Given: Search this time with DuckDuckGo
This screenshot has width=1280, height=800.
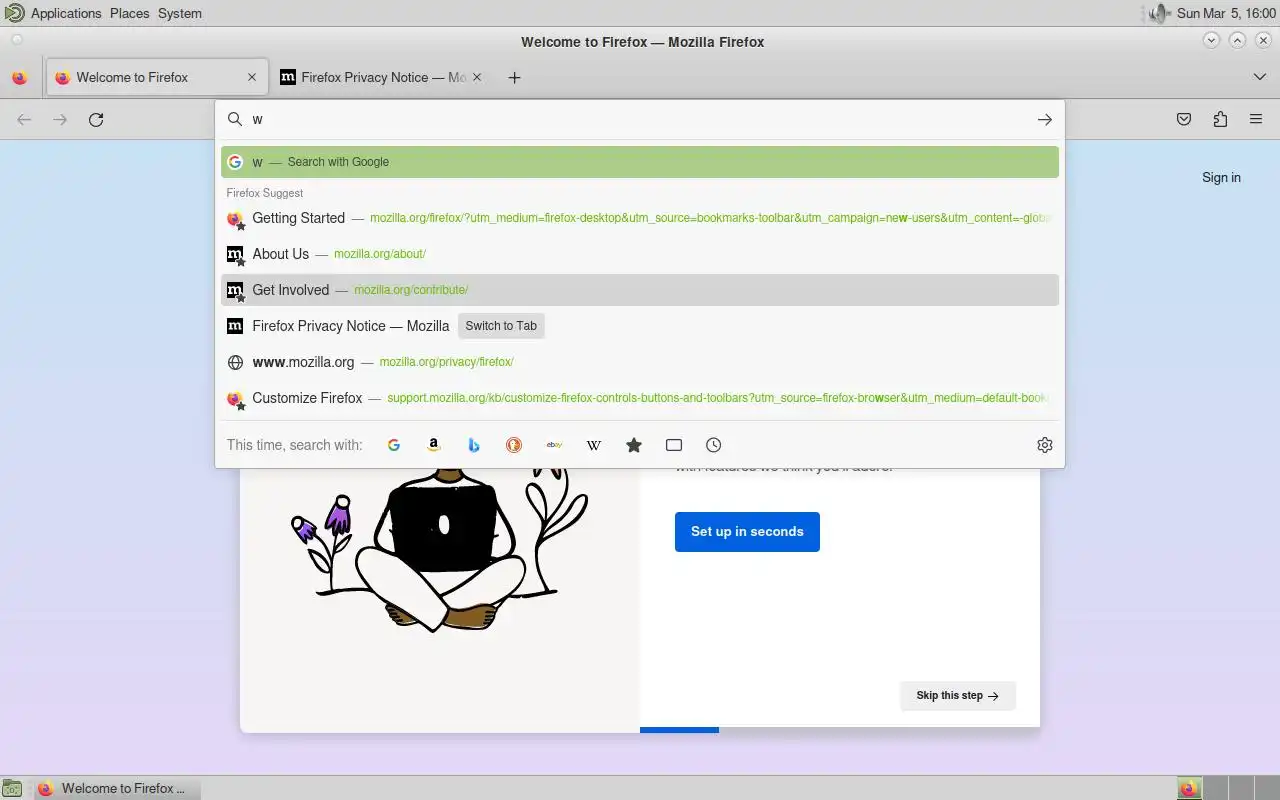Looking at the screenshot, I should tap(514, 445).
